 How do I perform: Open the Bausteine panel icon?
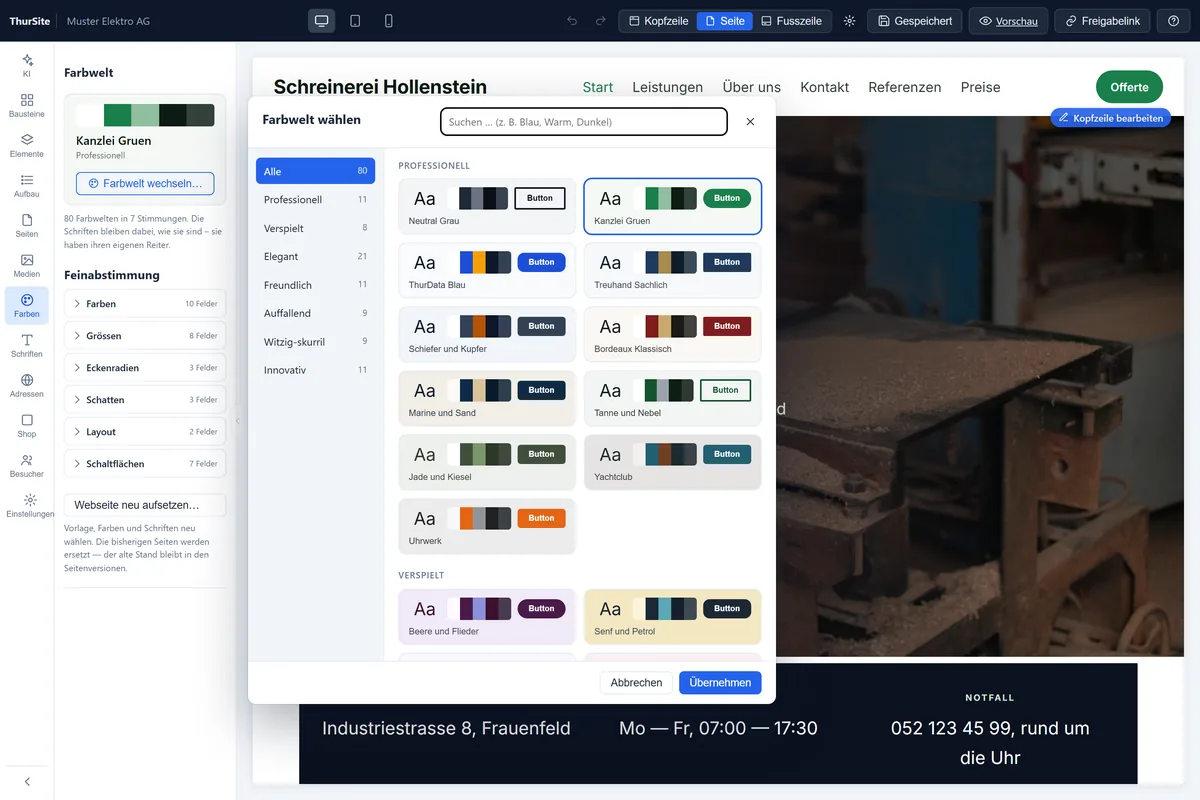27,105
